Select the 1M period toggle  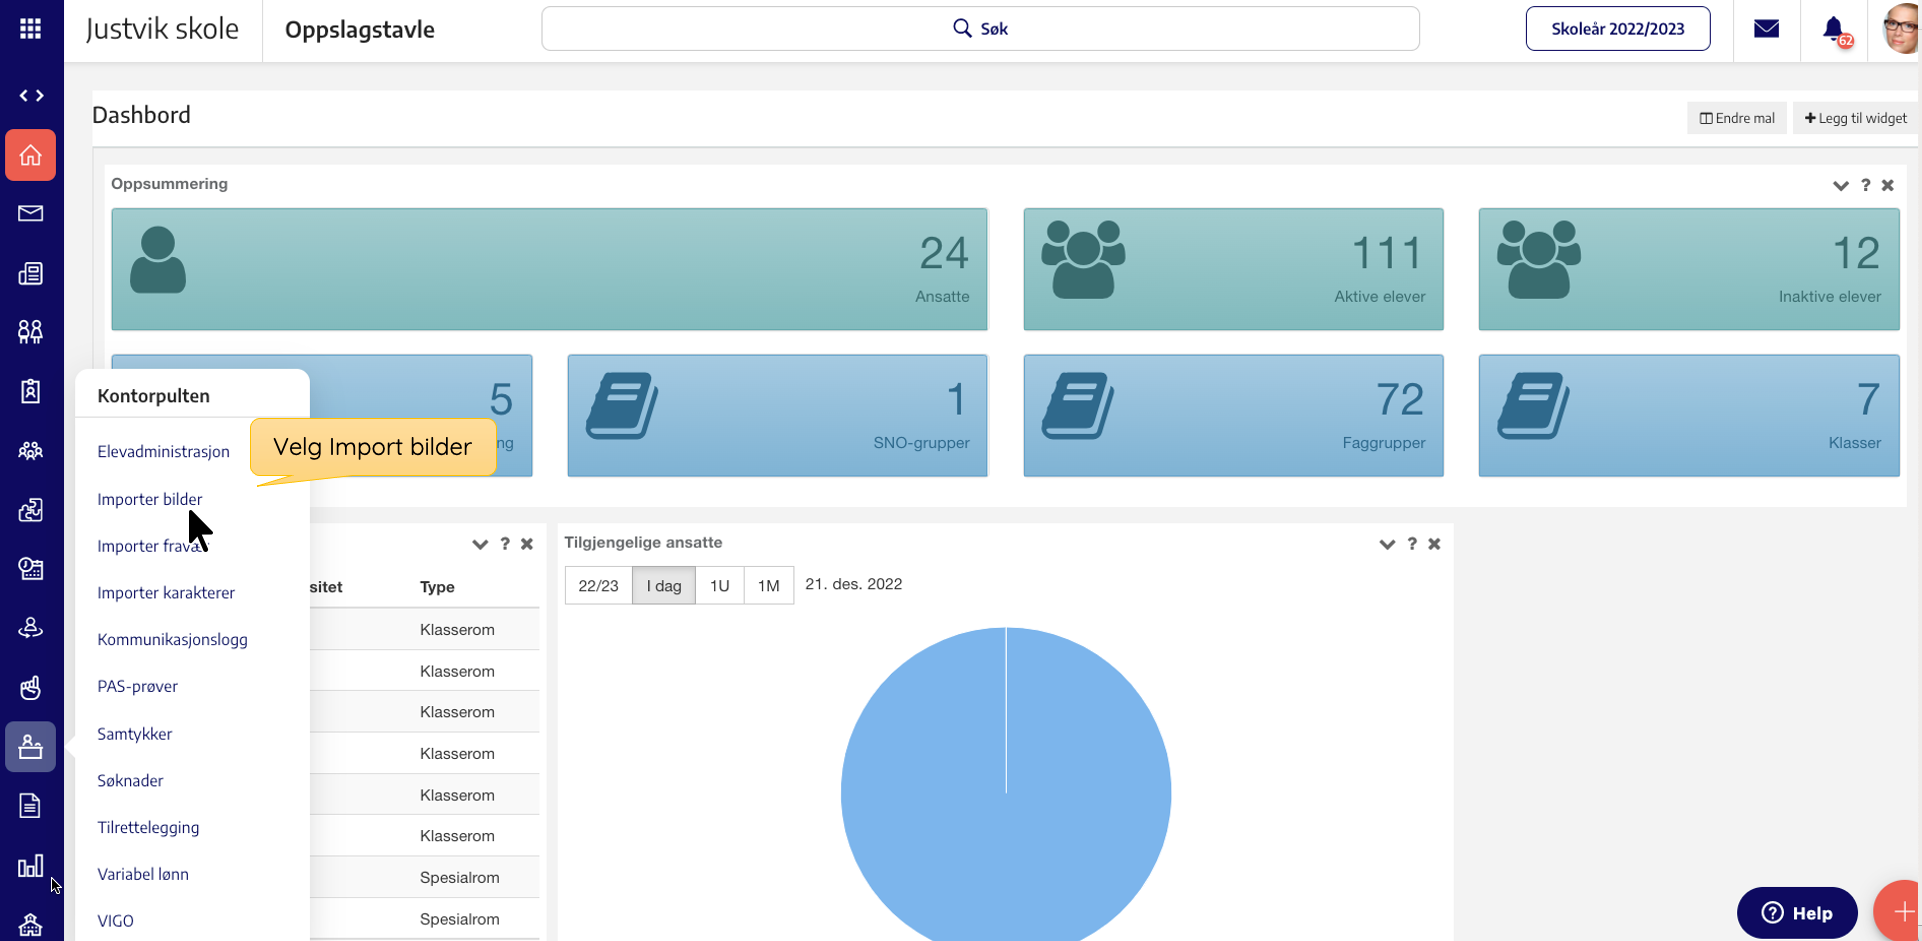point(768,586)
